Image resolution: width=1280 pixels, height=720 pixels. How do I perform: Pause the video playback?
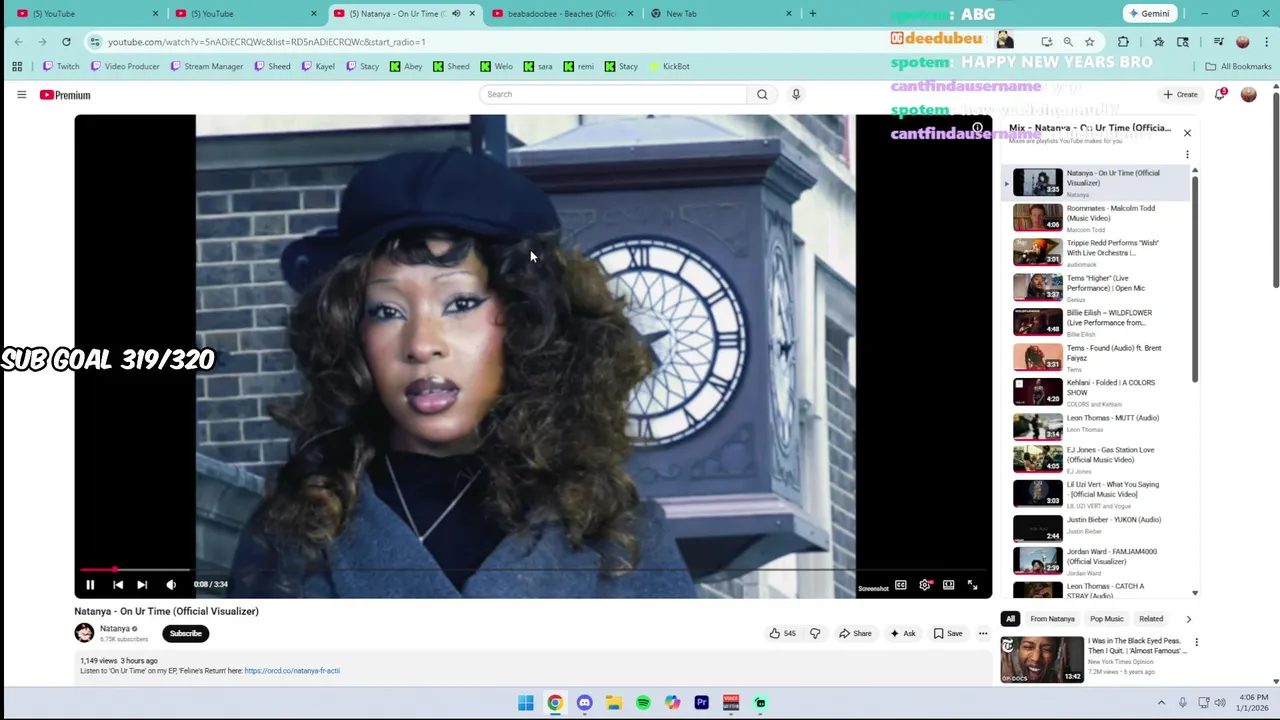pyautogui.click(x=90, y=585)
